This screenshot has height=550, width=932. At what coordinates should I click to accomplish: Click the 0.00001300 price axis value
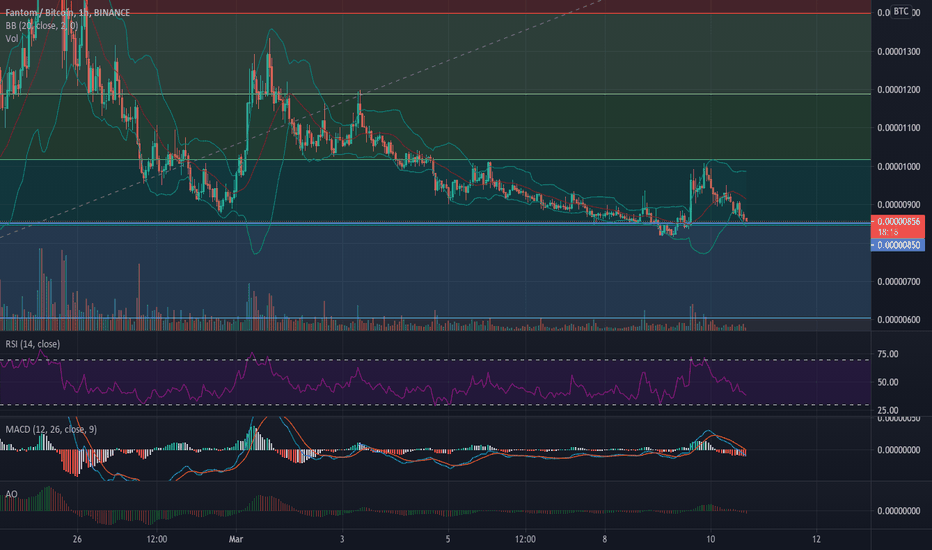(899, 52)
